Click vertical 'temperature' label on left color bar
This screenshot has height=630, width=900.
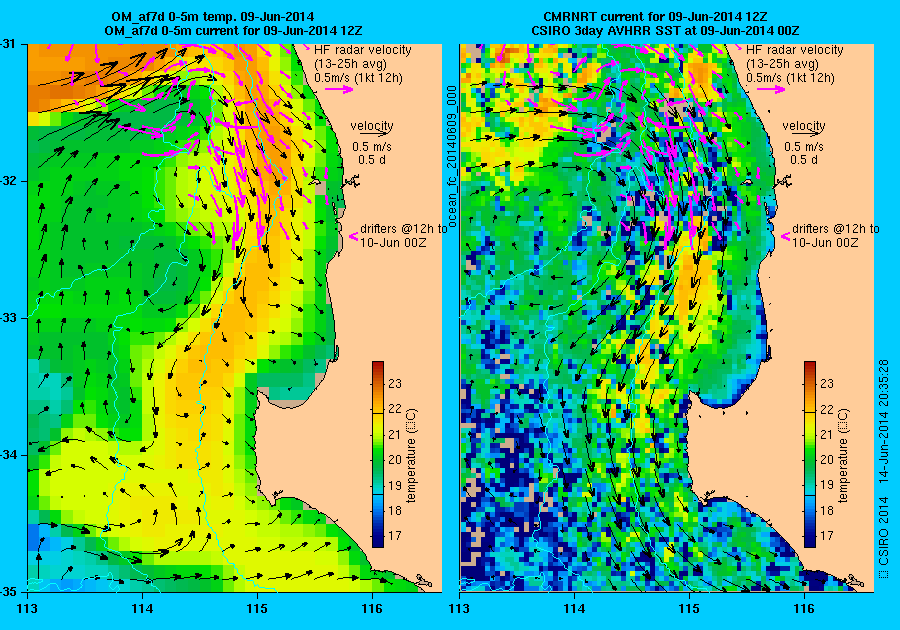pos(412,456)
